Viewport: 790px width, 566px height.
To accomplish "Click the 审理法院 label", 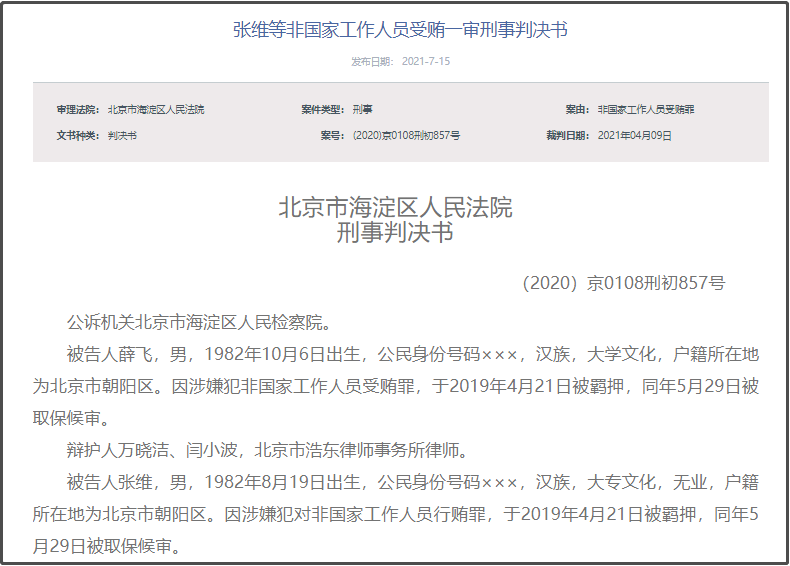I will 78,109.
